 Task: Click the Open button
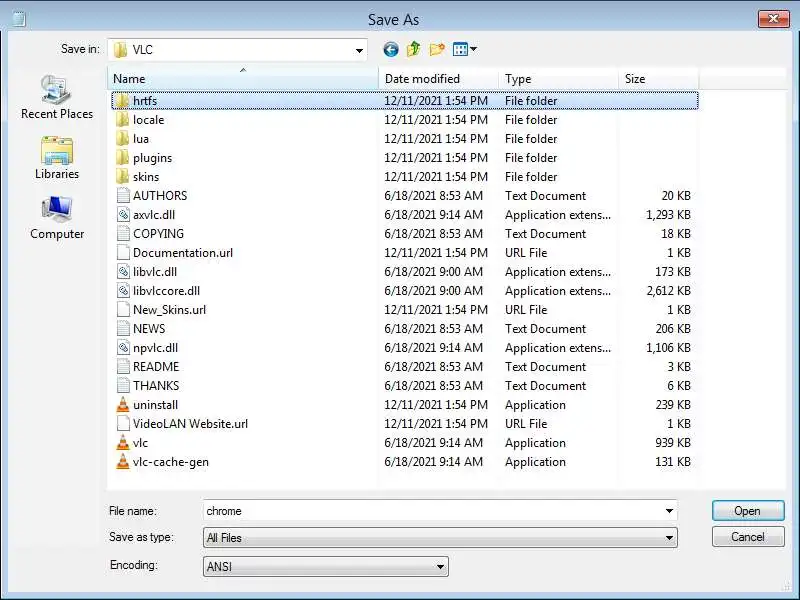point(748,511)
